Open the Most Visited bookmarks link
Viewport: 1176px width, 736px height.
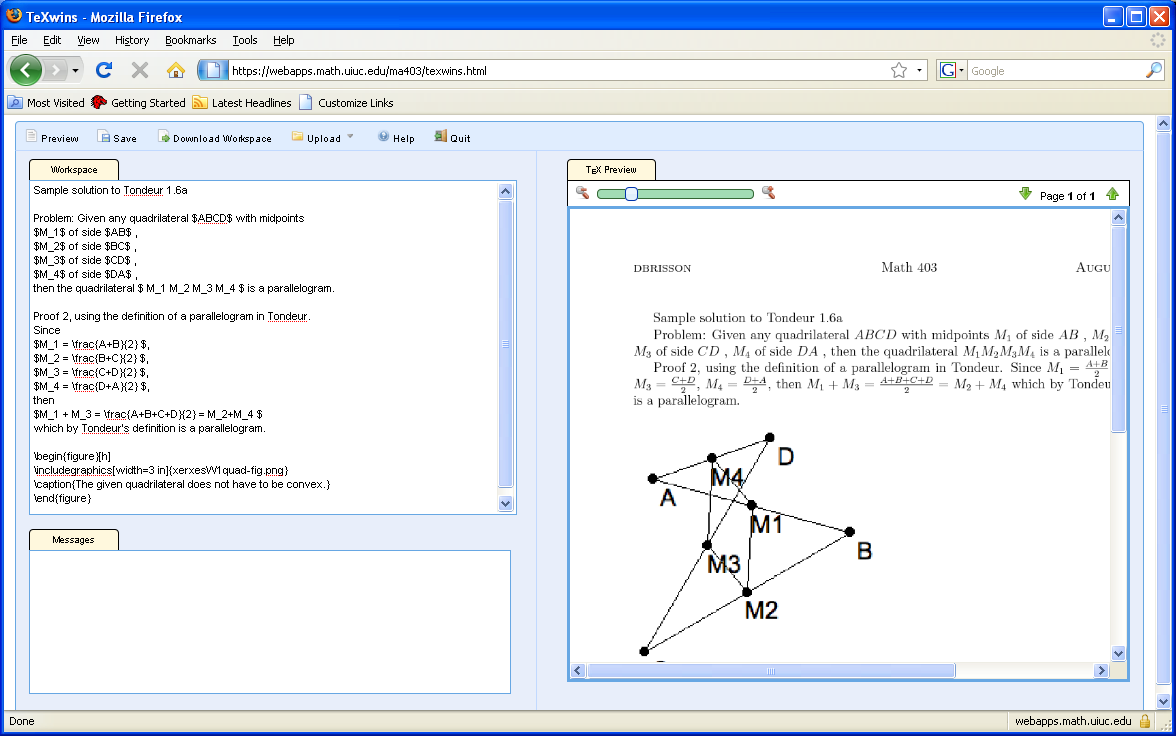coord(47,102)
